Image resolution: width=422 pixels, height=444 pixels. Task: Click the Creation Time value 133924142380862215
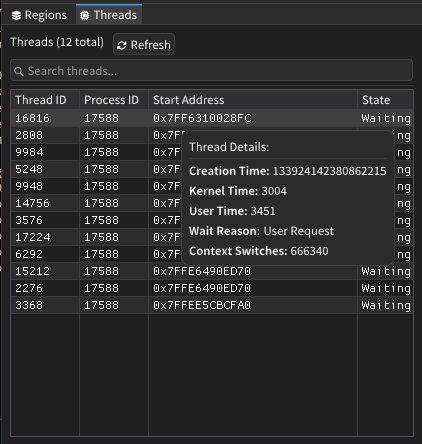click(330, 171)
